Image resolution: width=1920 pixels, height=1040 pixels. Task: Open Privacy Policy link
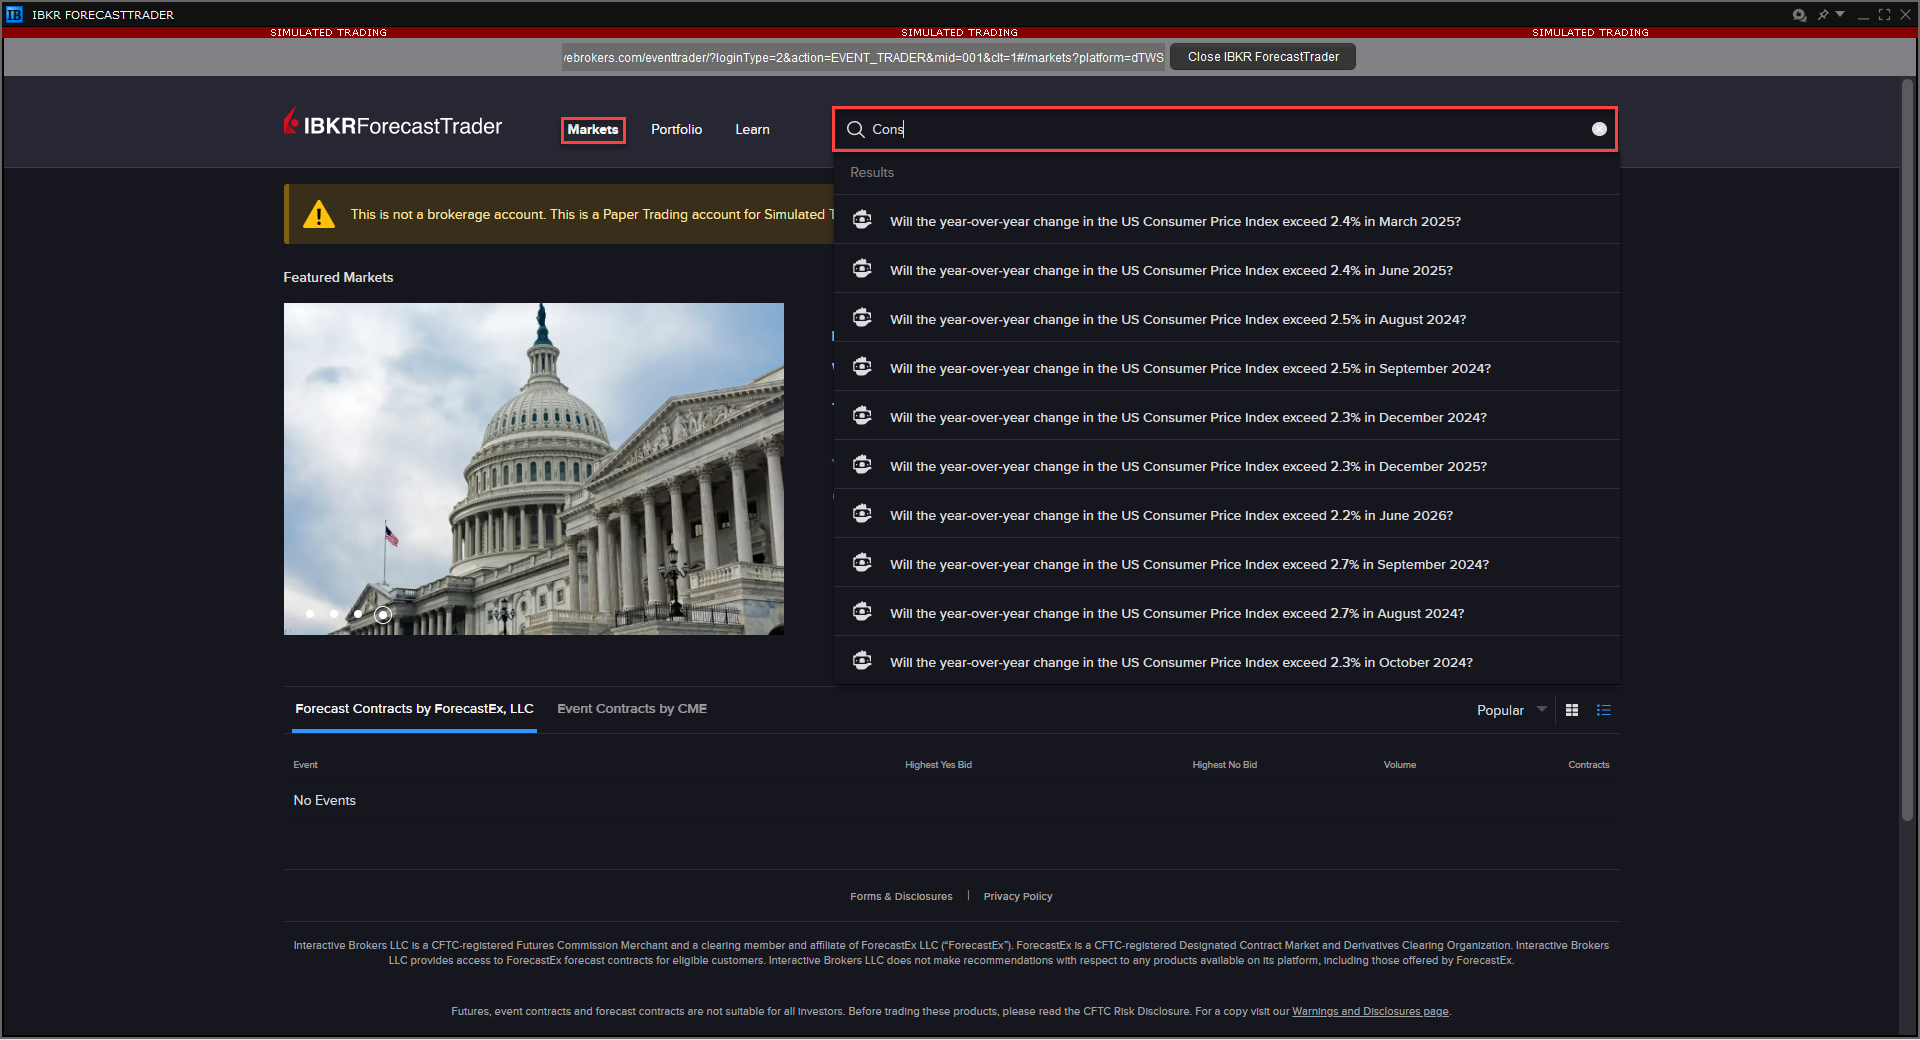pos(1018,897)
